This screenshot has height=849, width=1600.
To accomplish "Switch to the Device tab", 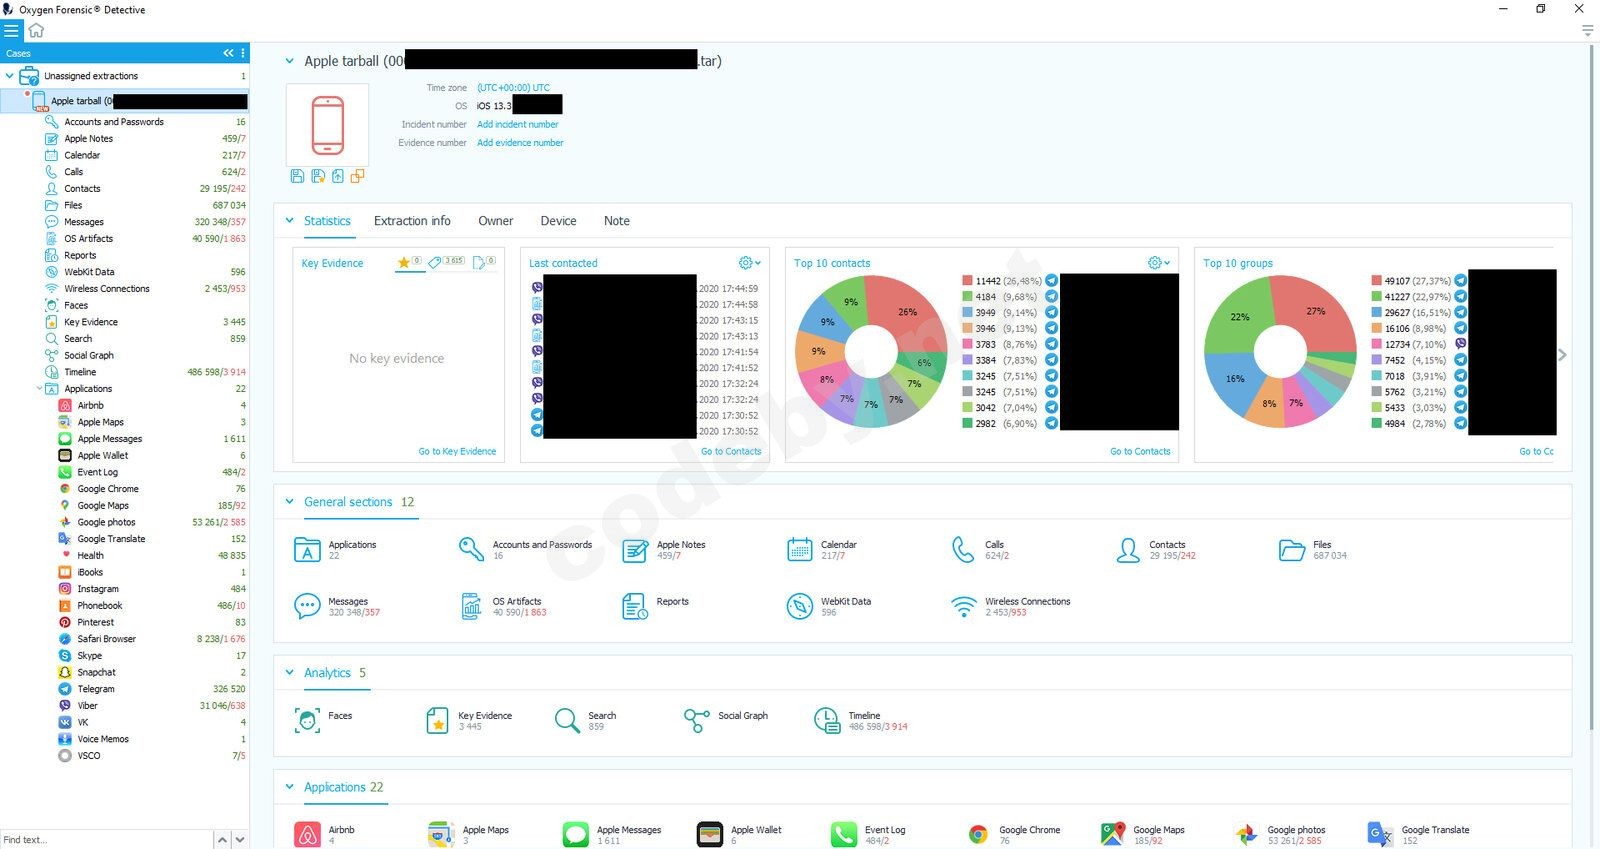I will 558,221.
